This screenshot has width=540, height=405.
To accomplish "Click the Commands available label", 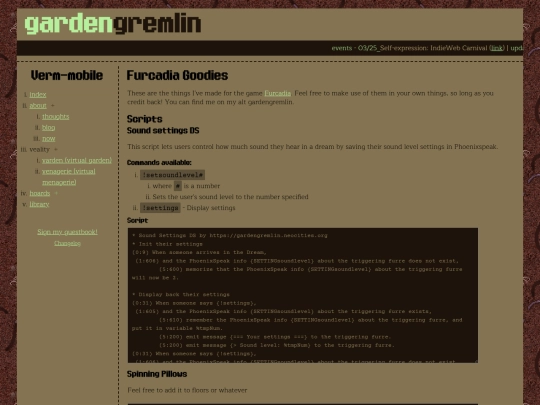I will [159, 163].
